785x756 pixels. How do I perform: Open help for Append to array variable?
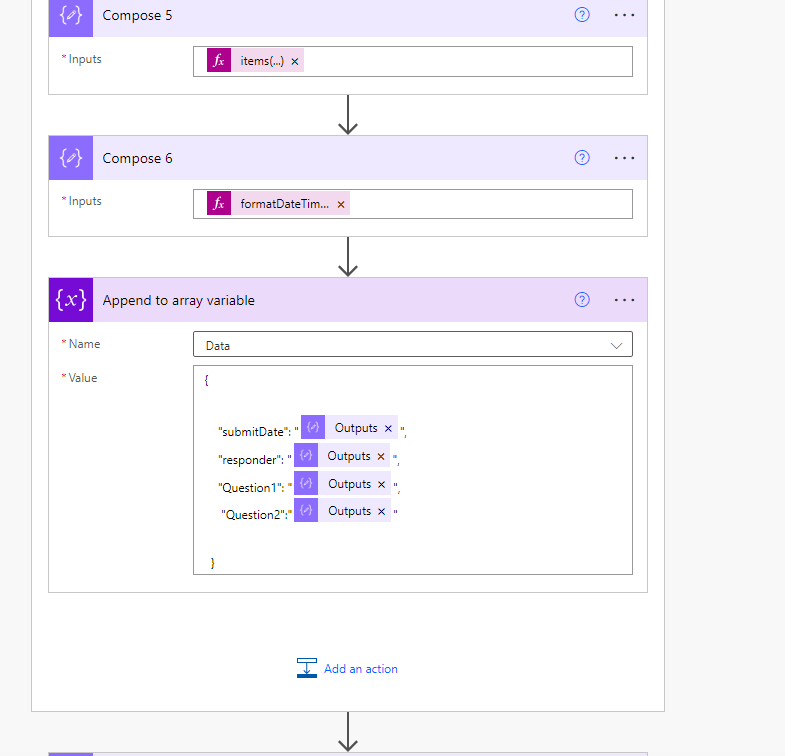pyautogui.click(x=582, y=300)
